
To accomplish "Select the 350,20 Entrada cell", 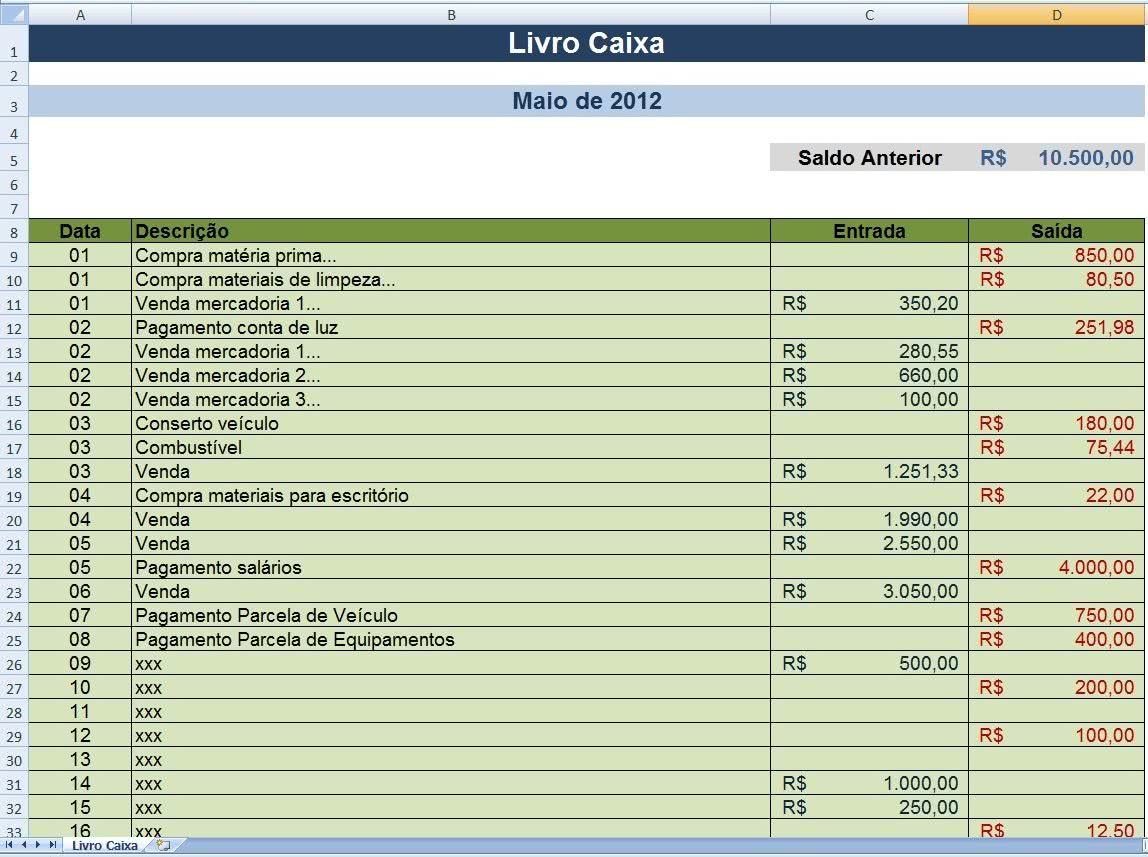I will (x=869, y=303).
